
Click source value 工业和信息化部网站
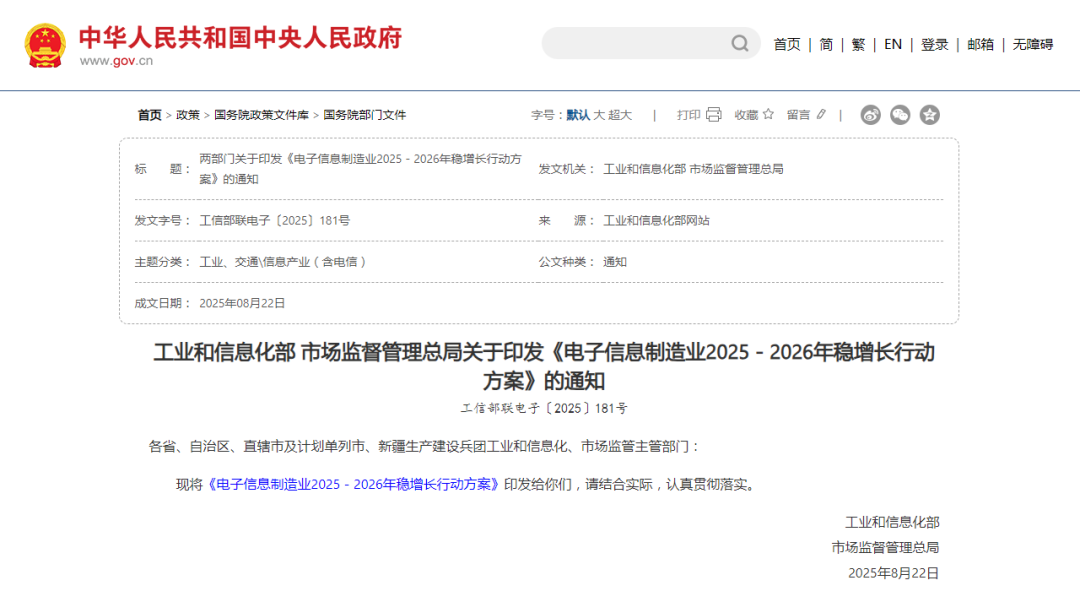click(656, 220)
